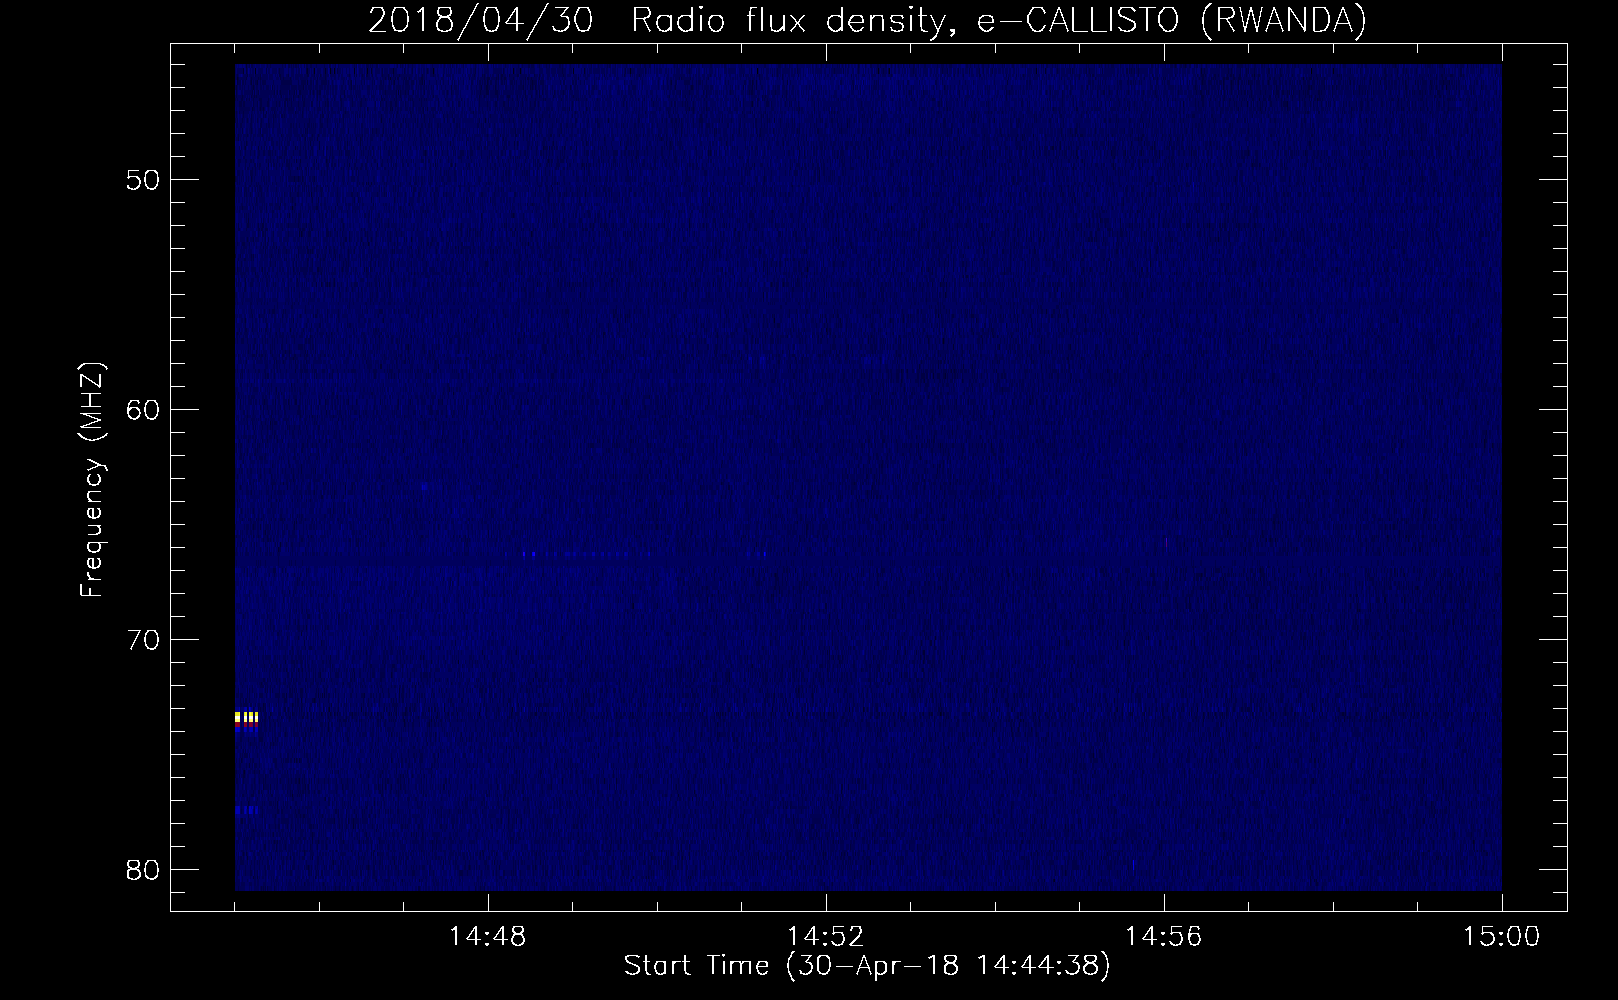The height and width of the screenshot is (1000, 1618).
Task: Select the "Frequency (MHZ)" y-axis label
Action: point(92,480)
